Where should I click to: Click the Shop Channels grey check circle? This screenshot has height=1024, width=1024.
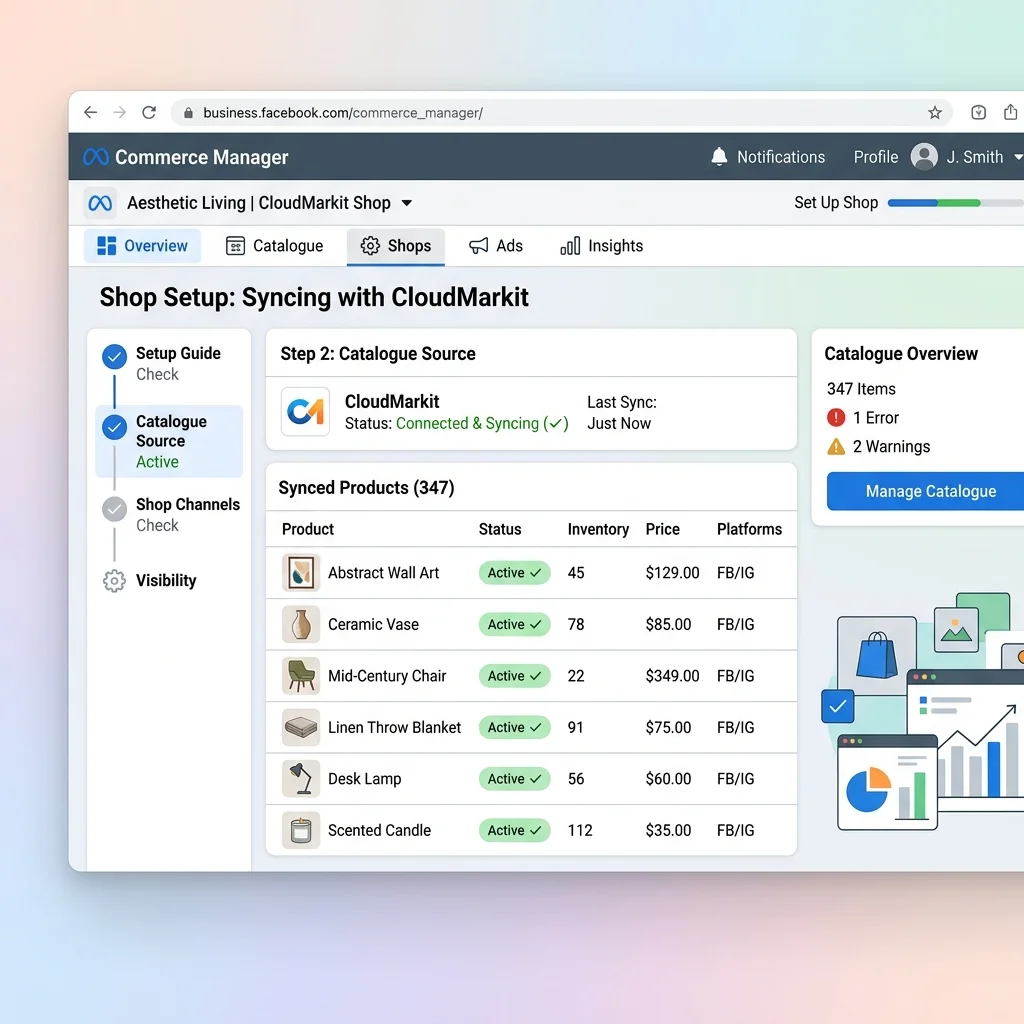point(114,509)
